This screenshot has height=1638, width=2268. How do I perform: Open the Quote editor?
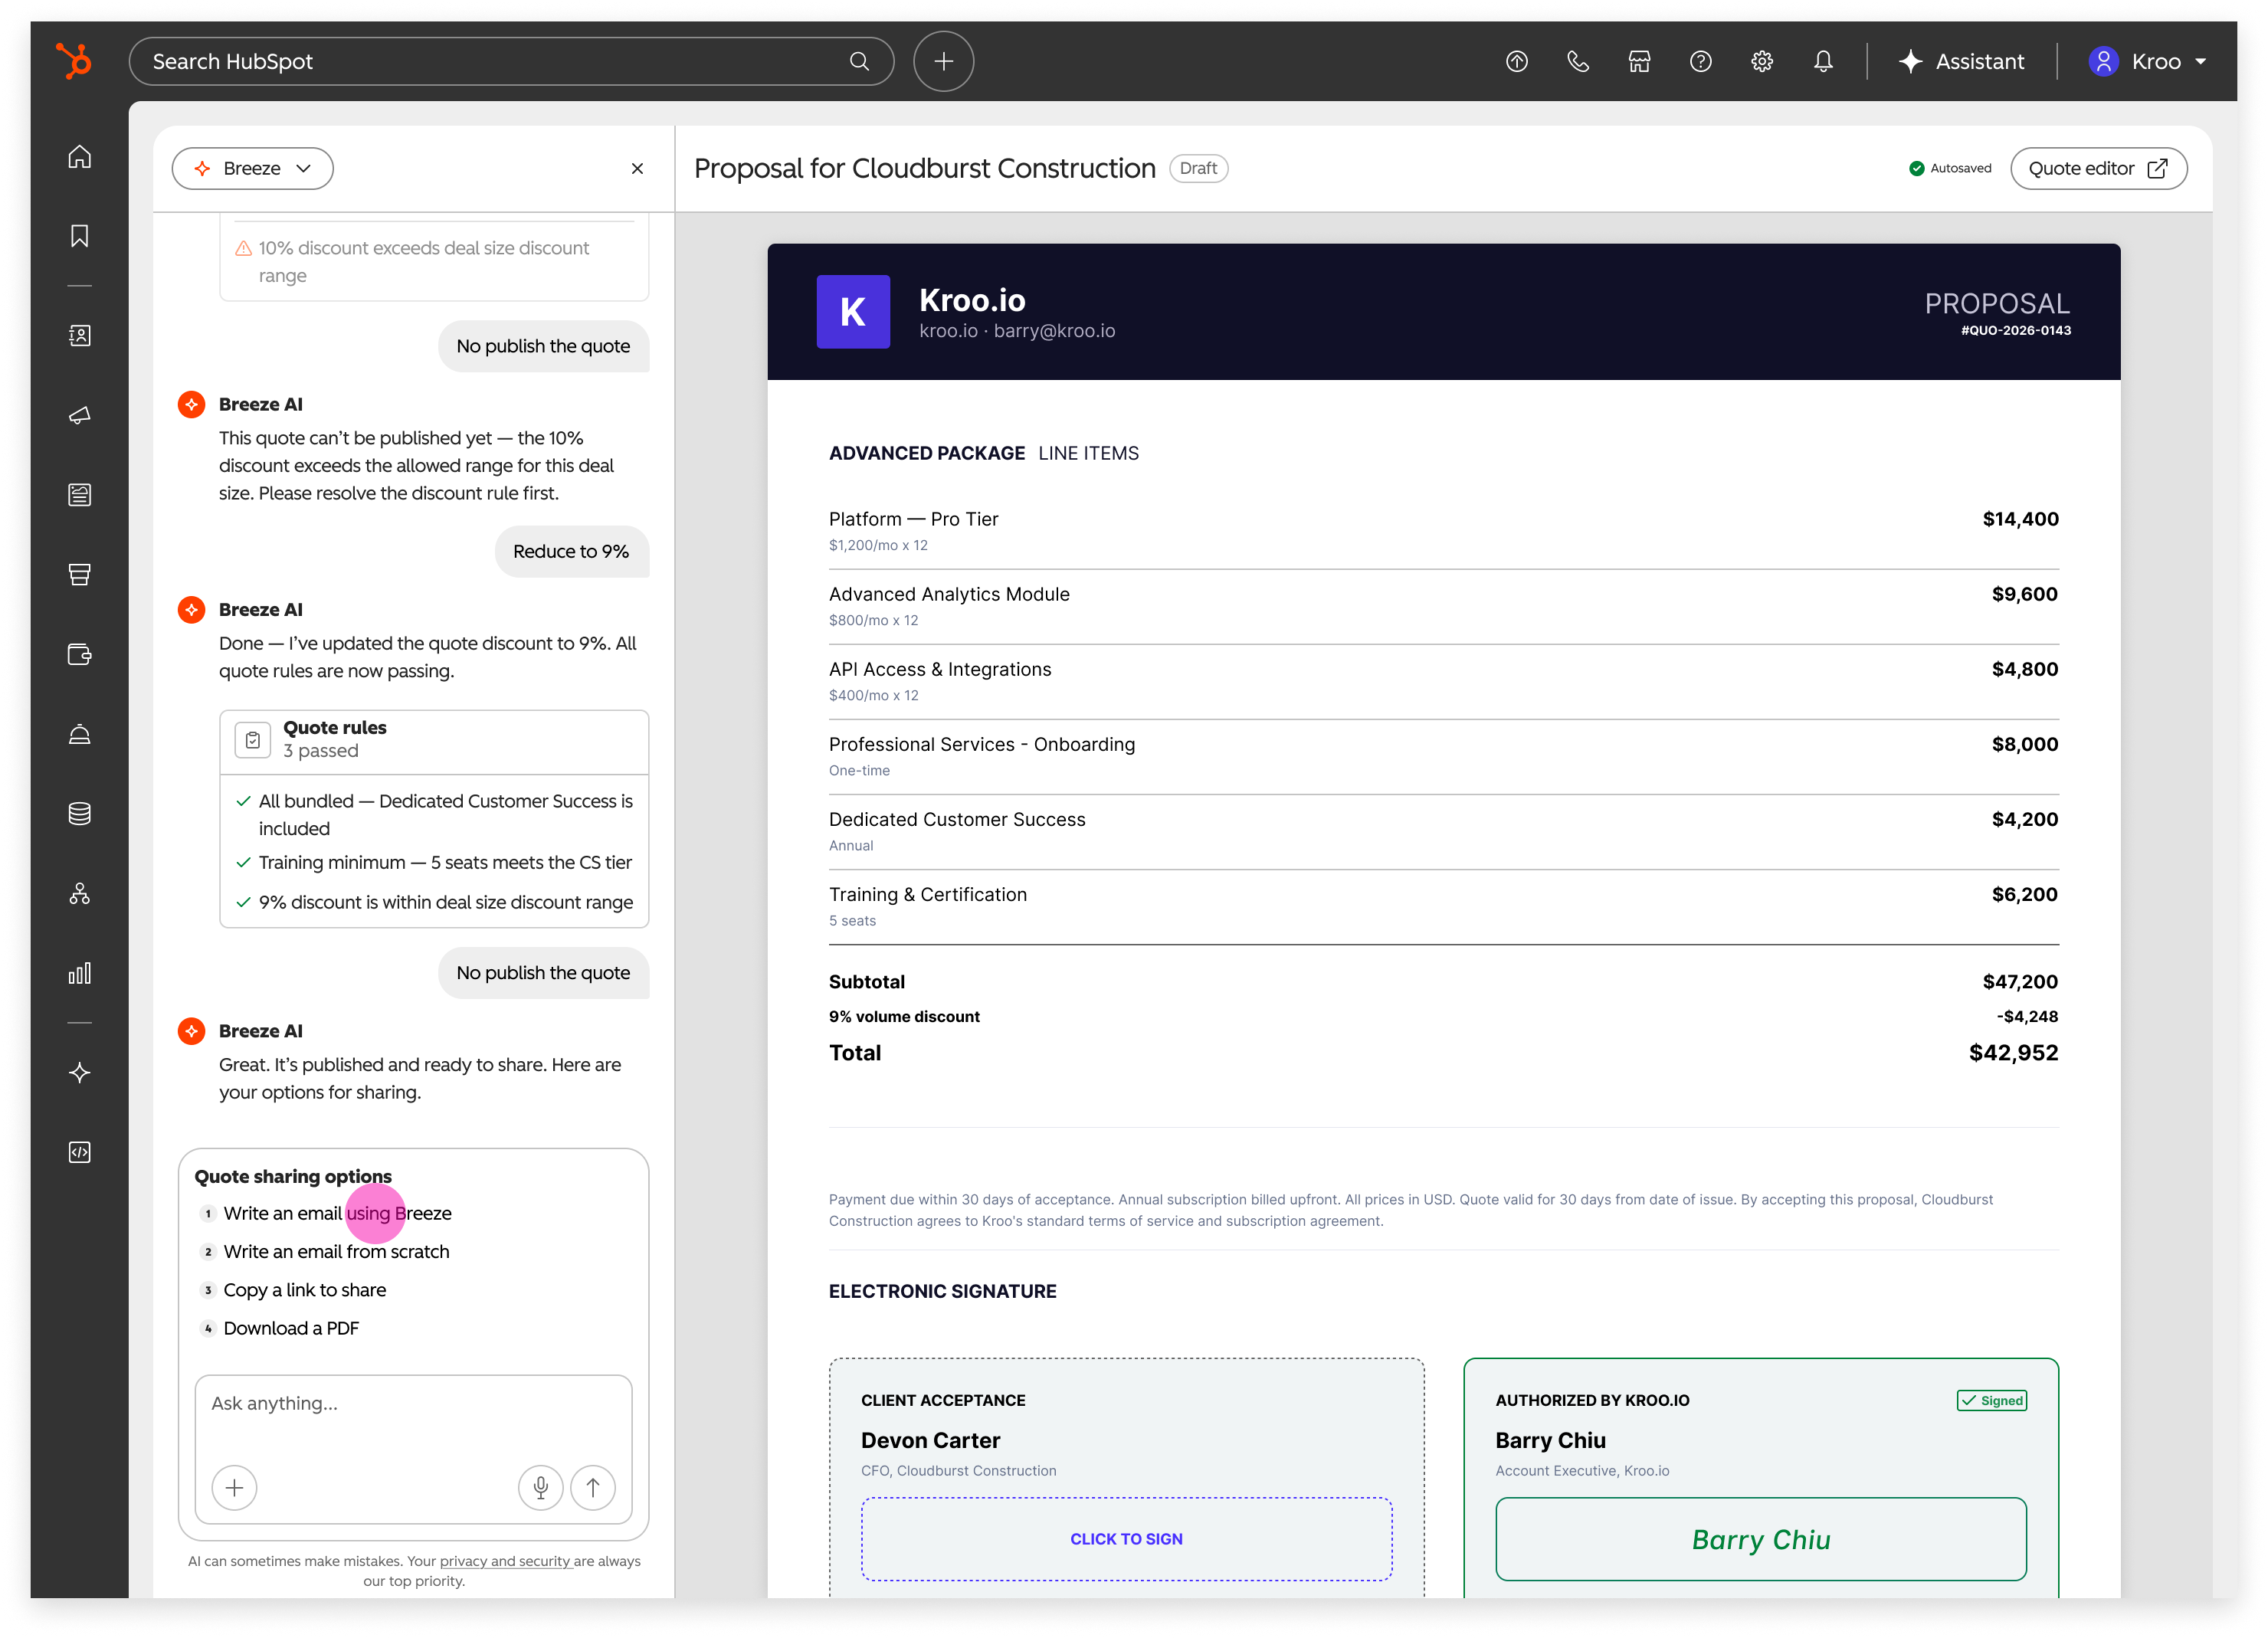point(2098,168)
